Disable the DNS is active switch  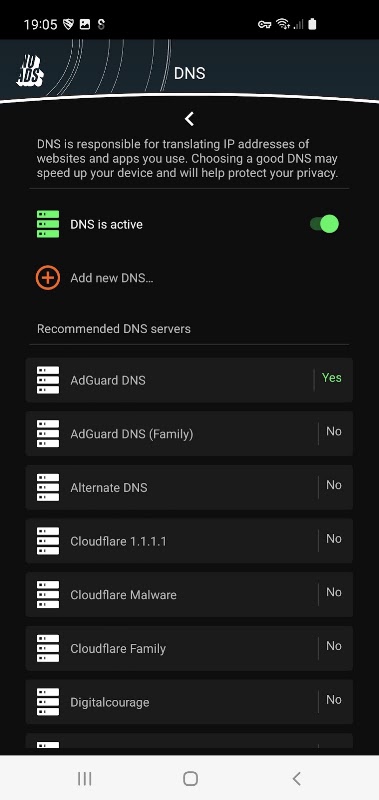(324, 224)
